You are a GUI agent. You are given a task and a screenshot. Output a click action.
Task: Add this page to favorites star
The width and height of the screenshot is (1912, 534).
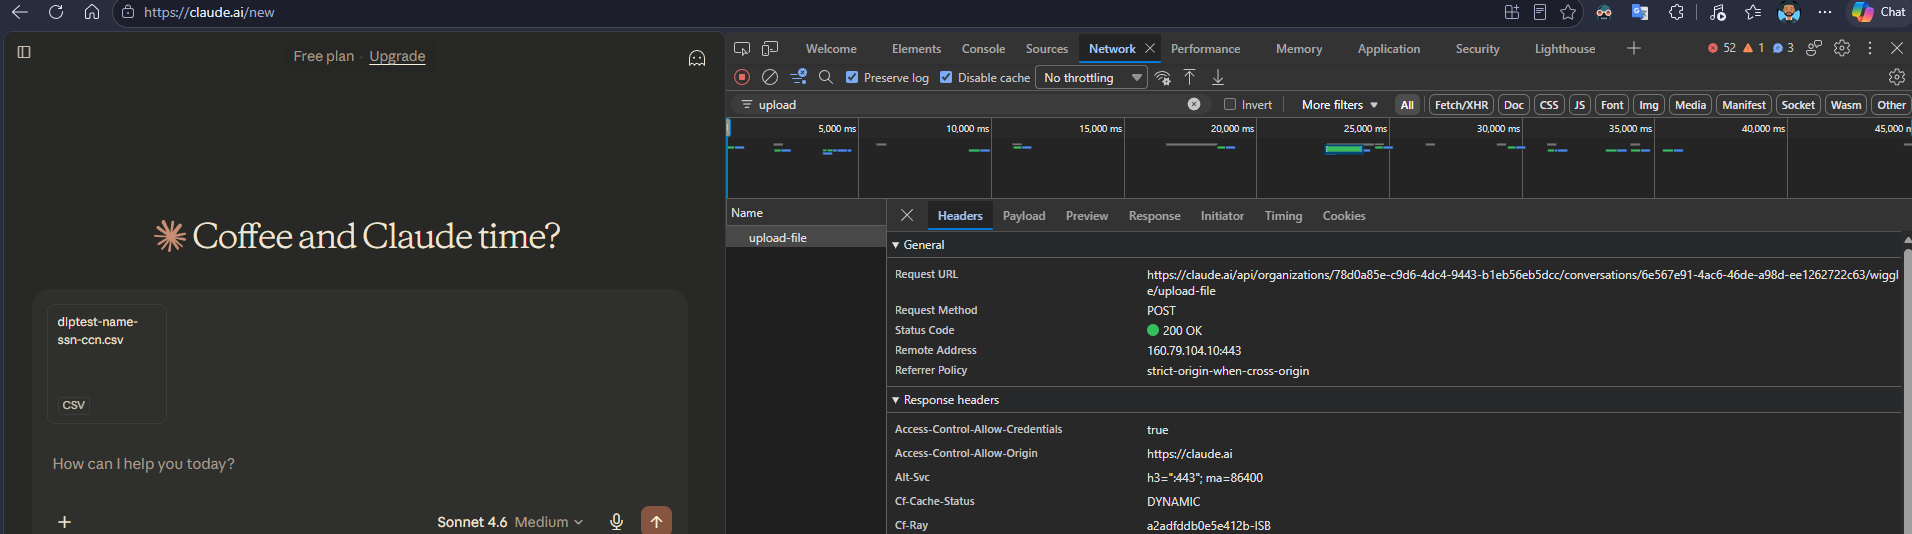pyautogui.click(x=1568, y=12)
